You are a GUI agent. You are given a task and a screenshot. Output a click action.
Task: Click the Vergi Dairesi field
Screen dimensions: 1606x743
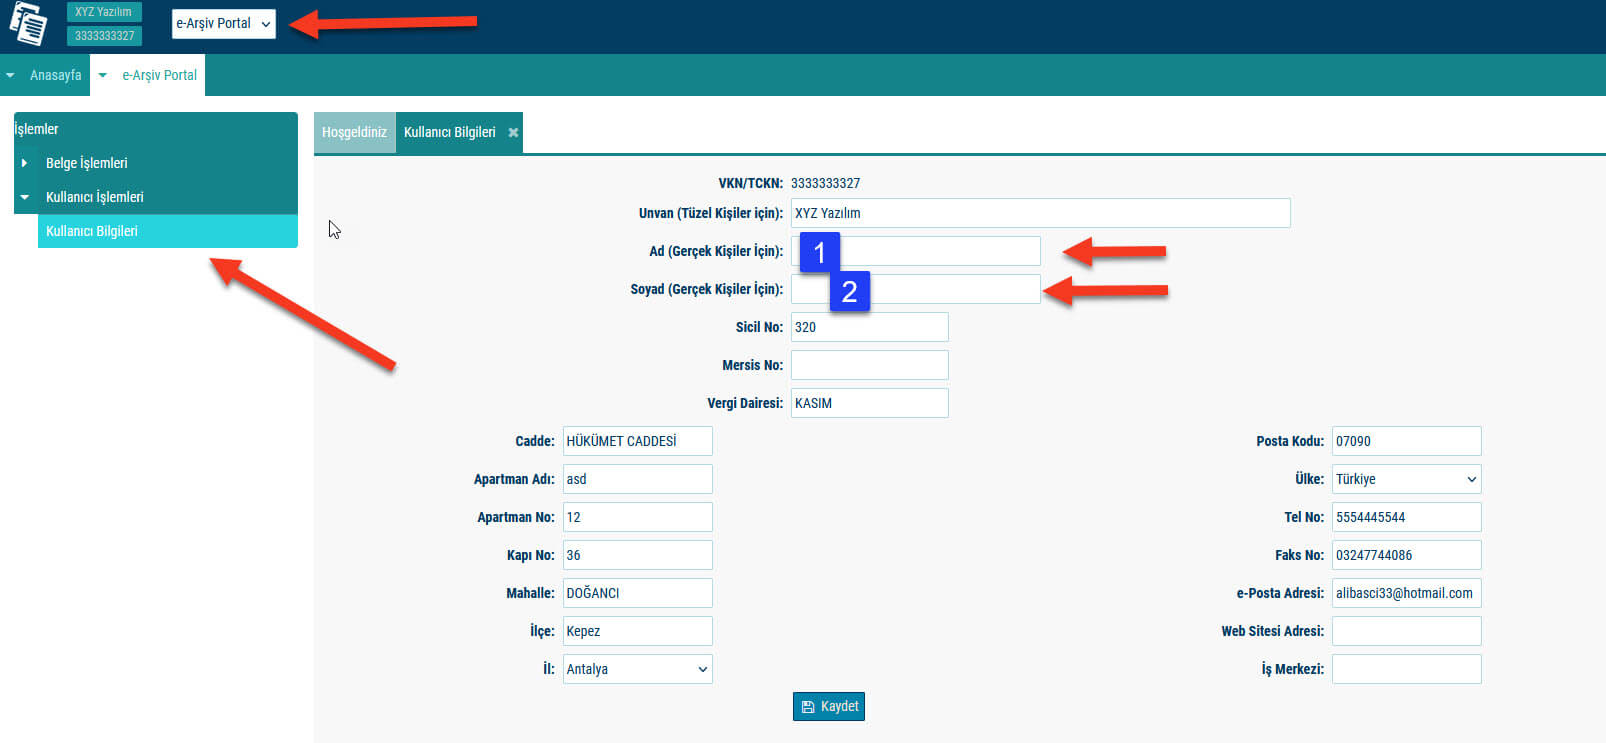(x=869, y=403)
